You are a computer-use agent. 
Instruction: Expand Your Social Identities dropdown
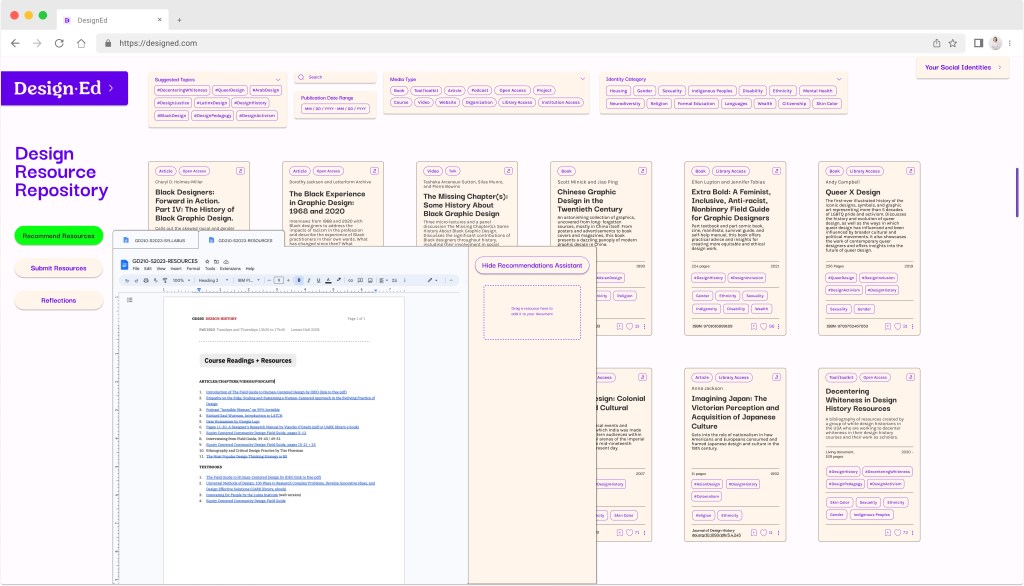click(x=961, y=67)
